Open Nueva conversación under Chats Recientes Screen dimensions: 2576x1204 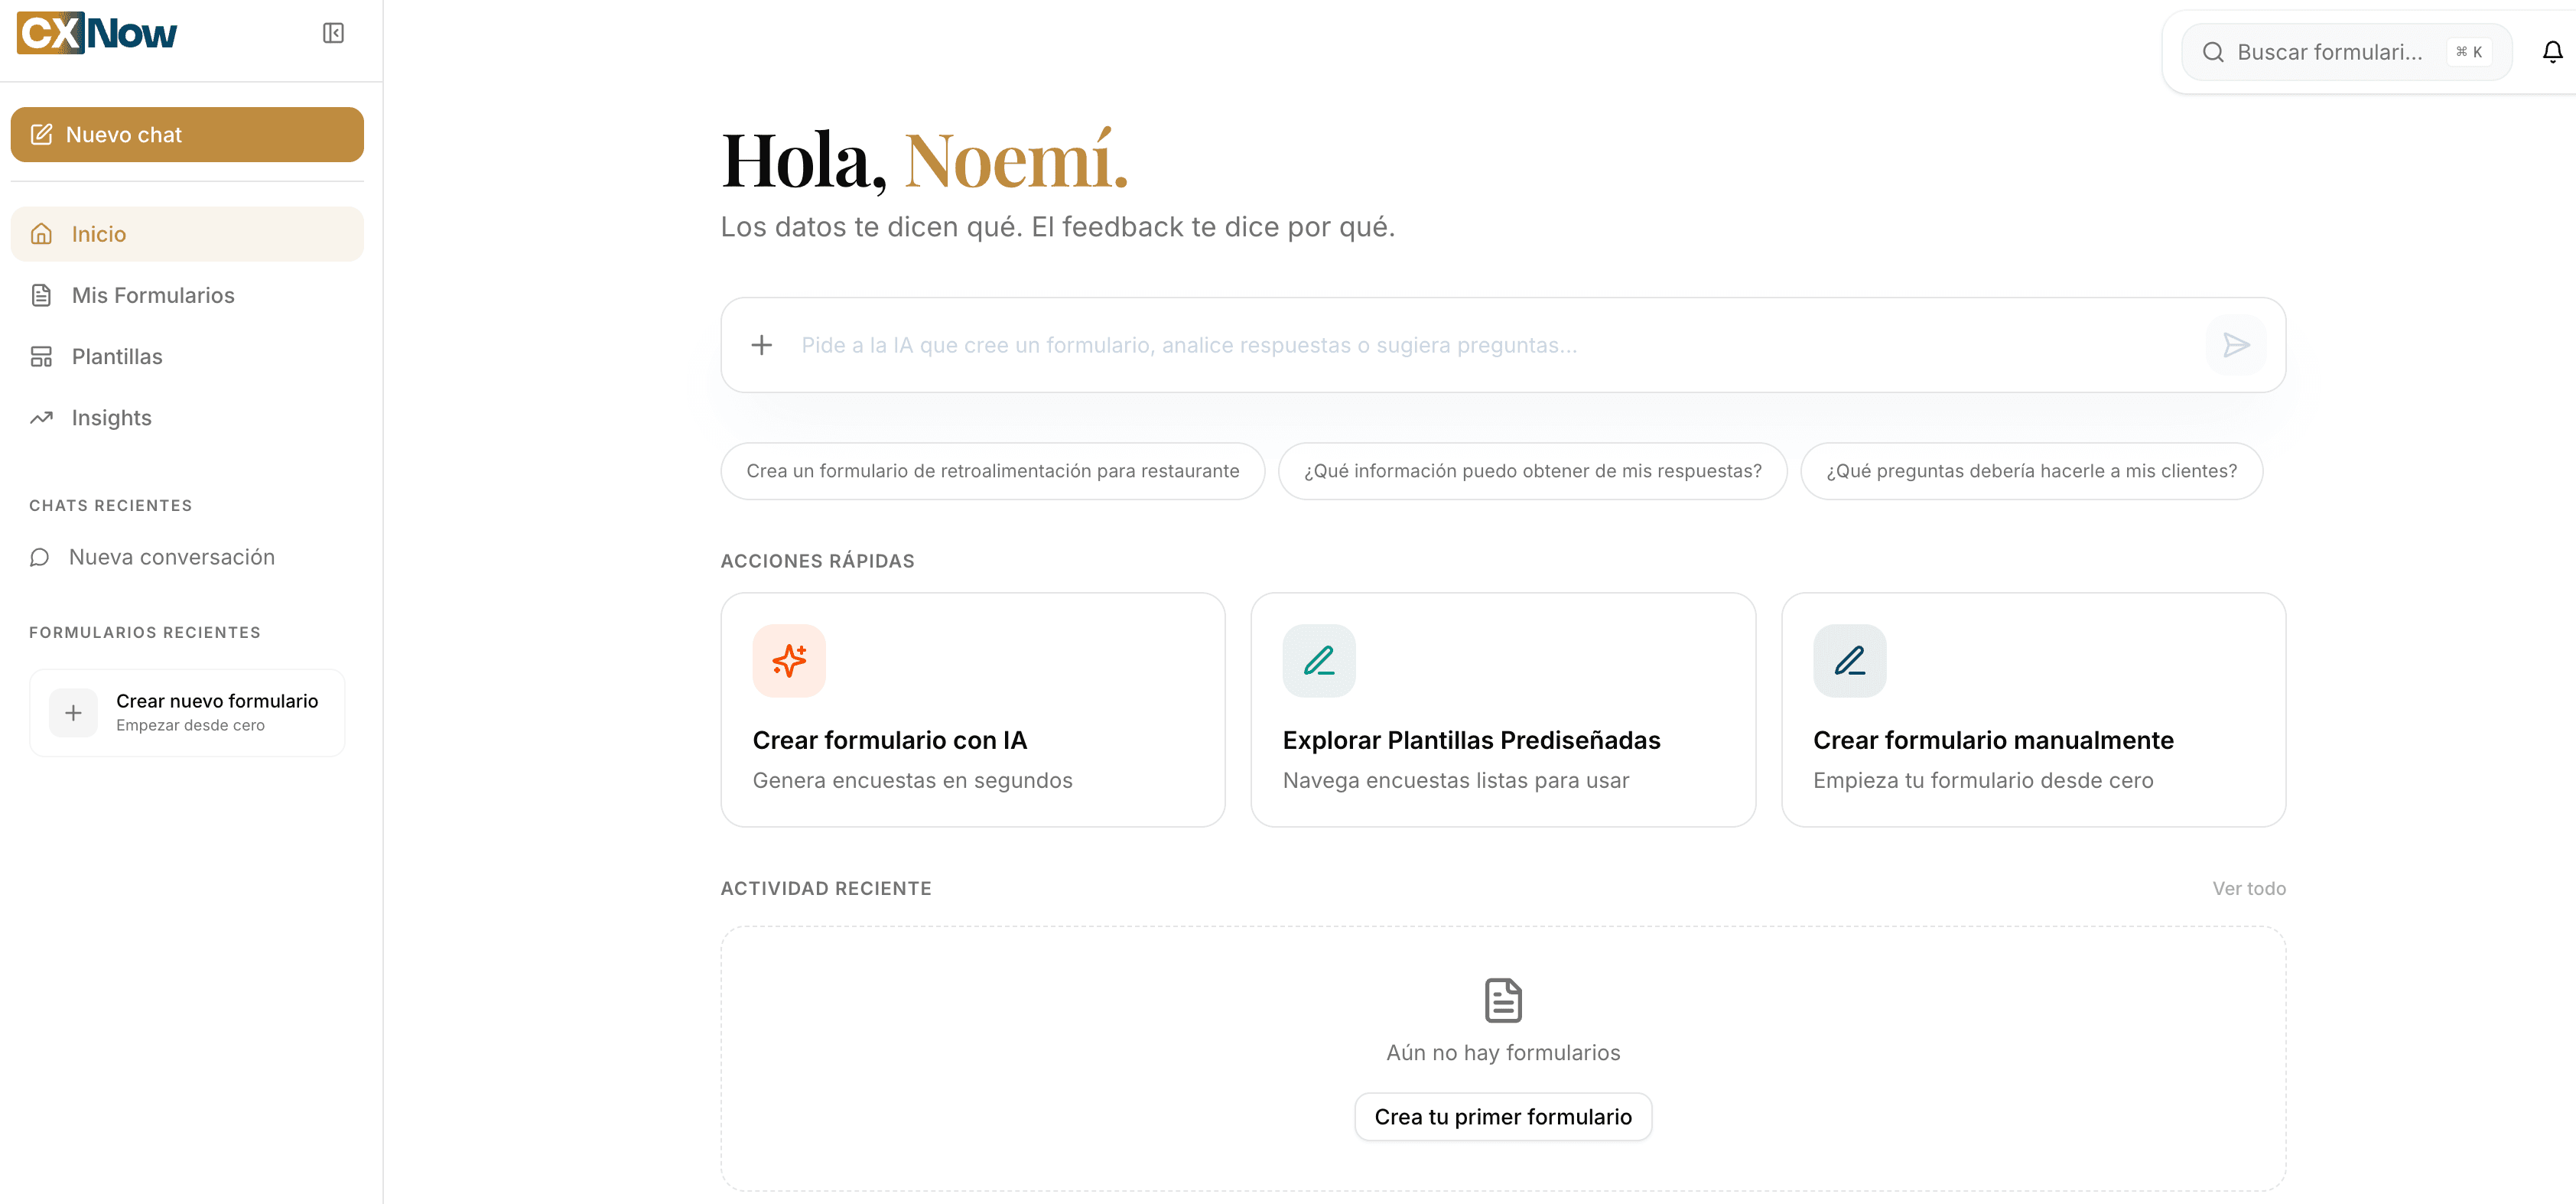(x=171, y=557)
